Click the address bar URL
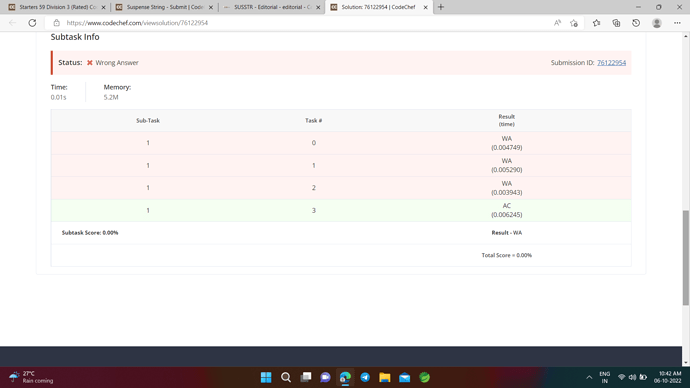 (137, 23)
